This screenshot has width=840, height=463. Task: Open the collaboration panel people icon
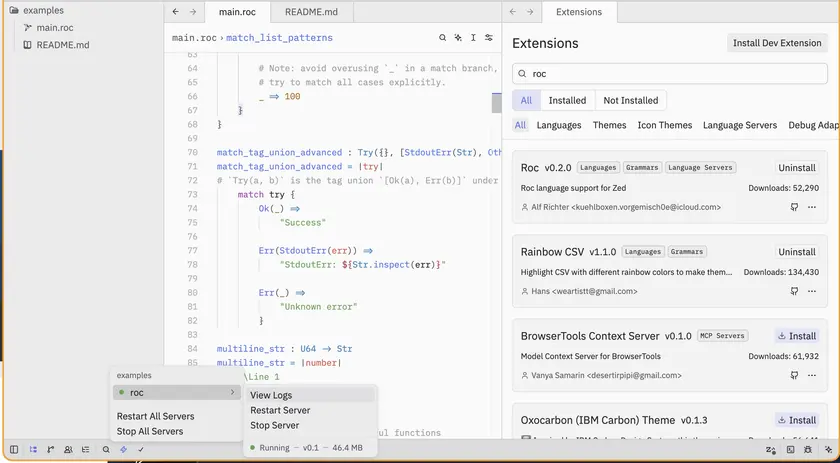pyautogui.click(x=68, y=450)
